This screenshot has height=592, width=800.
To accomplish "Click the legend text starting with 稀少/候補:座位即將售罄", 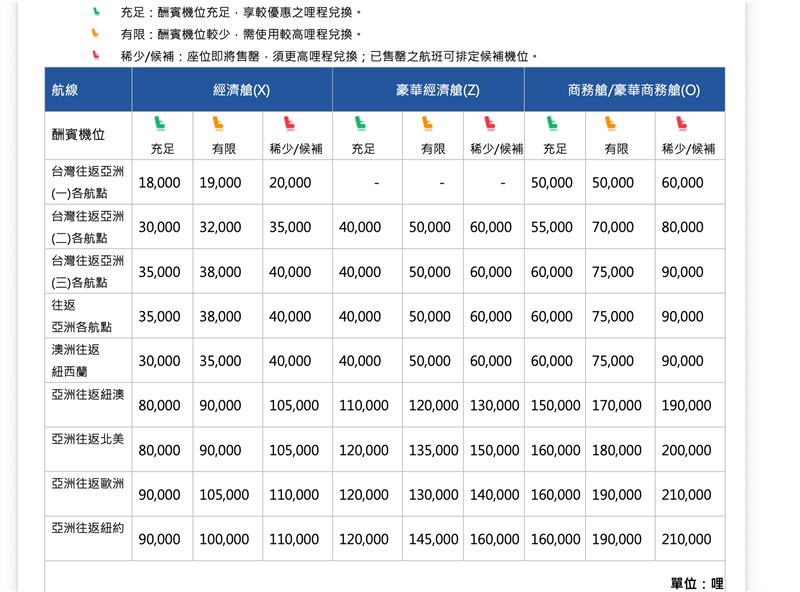I will (329, 56).
